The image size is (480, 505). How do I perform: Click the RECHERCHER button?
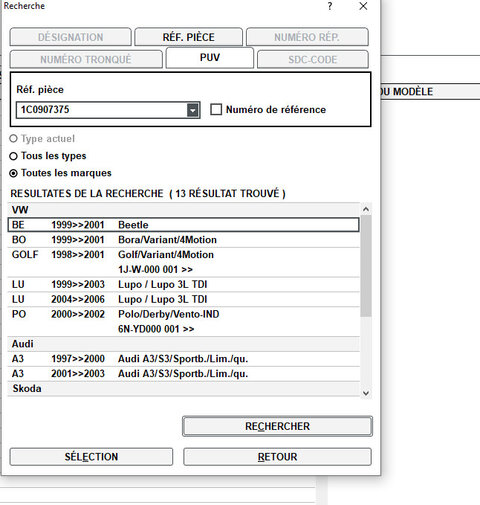pyautogui.click(x=277, y=426)
